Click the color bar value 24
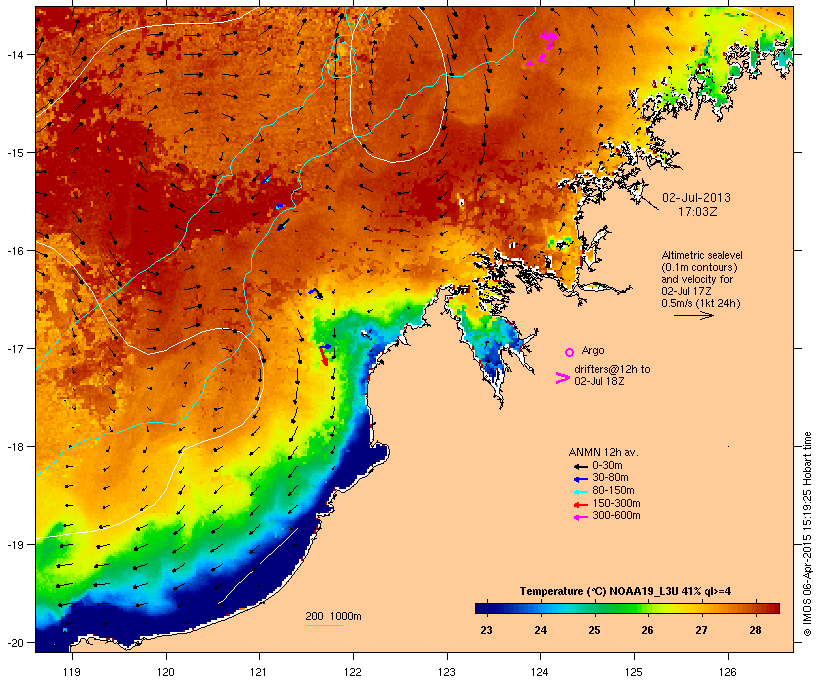Viewport: 820px width, 680px height. click(541, 630)
